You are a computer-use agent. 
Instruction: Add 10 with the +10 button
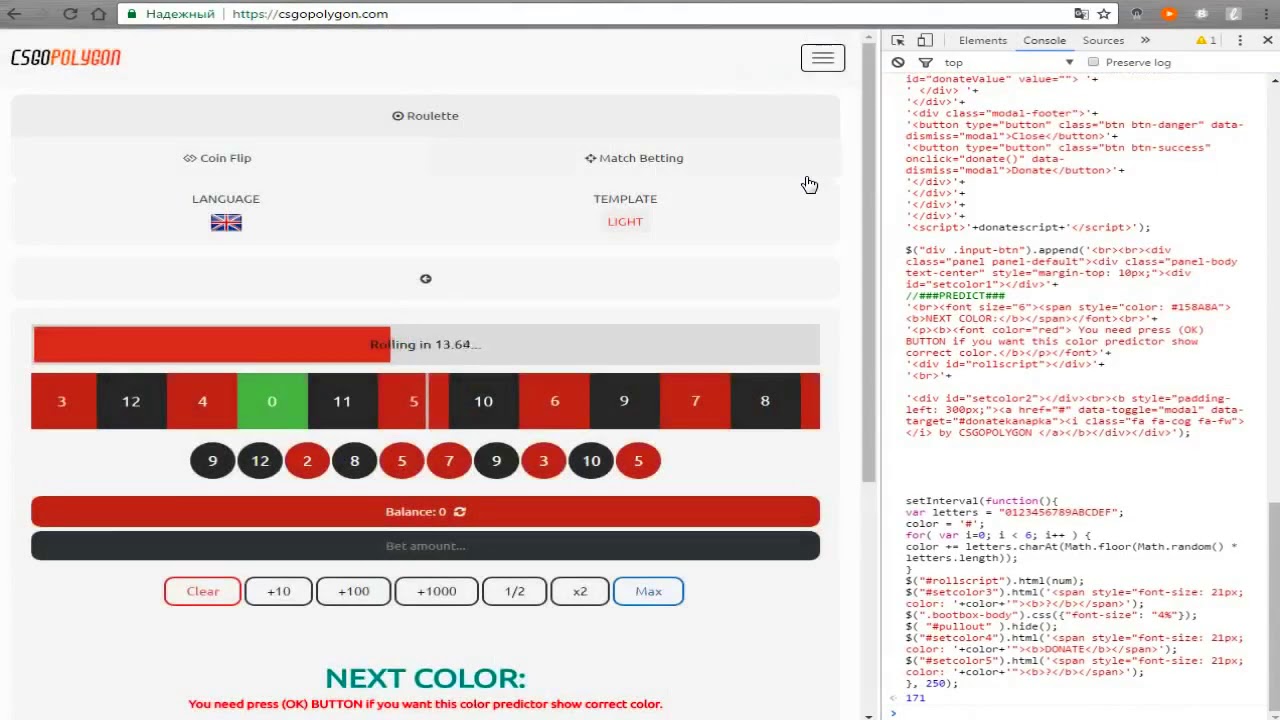point(279,591)
